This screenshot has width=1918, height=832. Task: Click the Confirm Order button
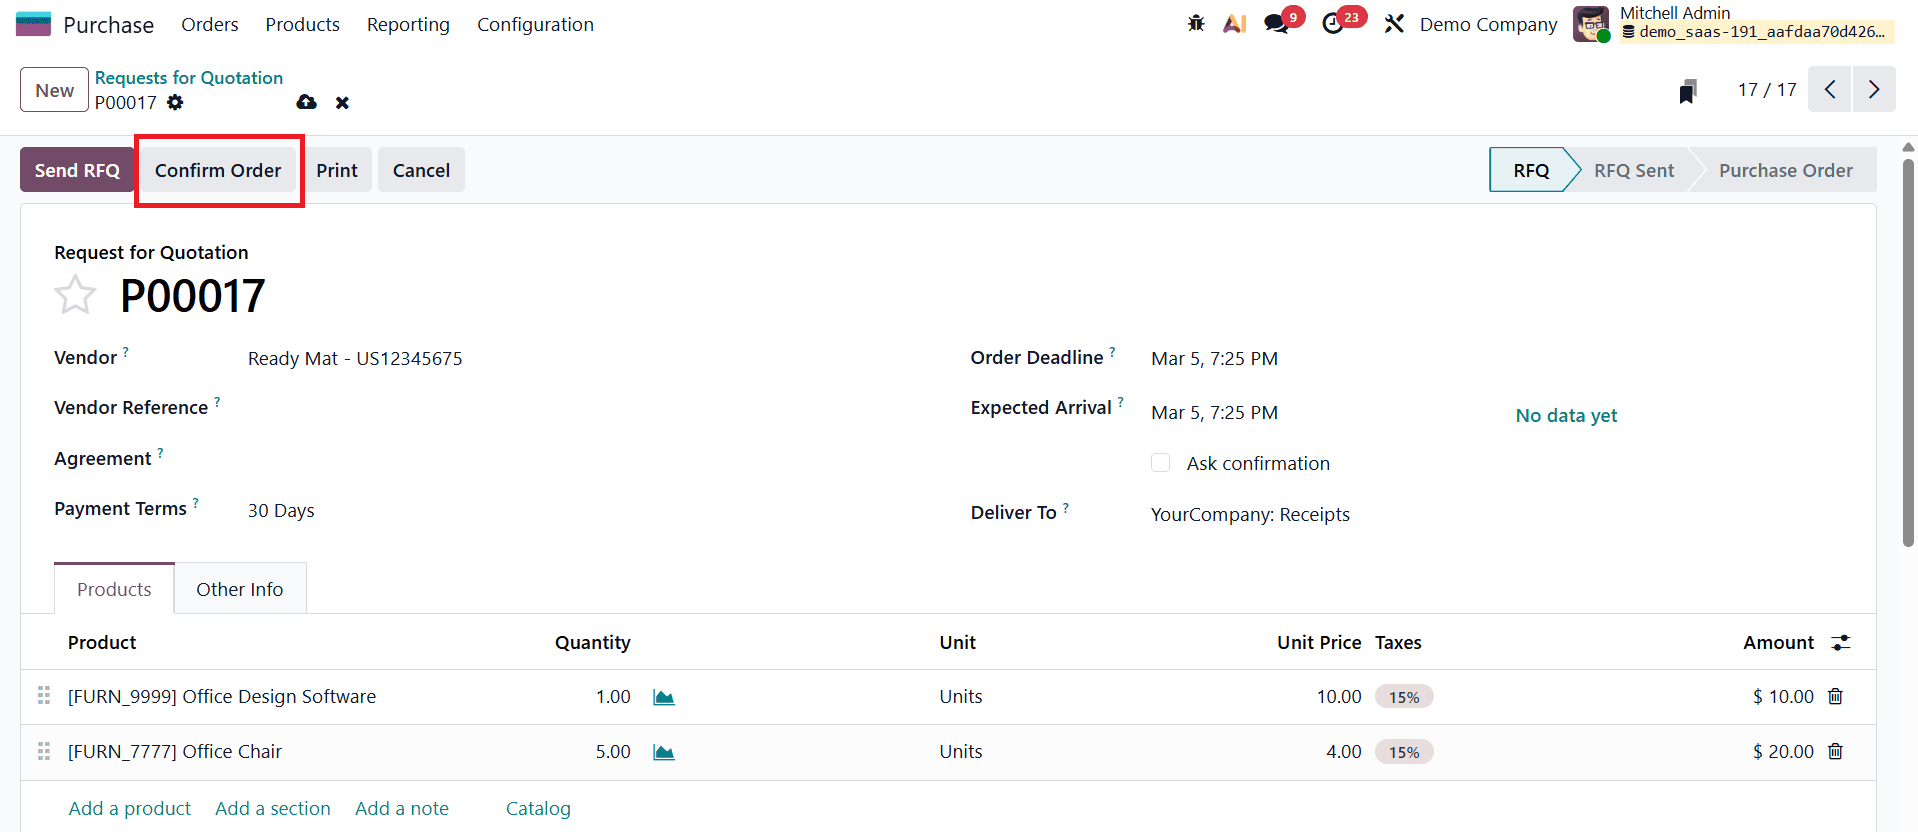pos(218,171)
